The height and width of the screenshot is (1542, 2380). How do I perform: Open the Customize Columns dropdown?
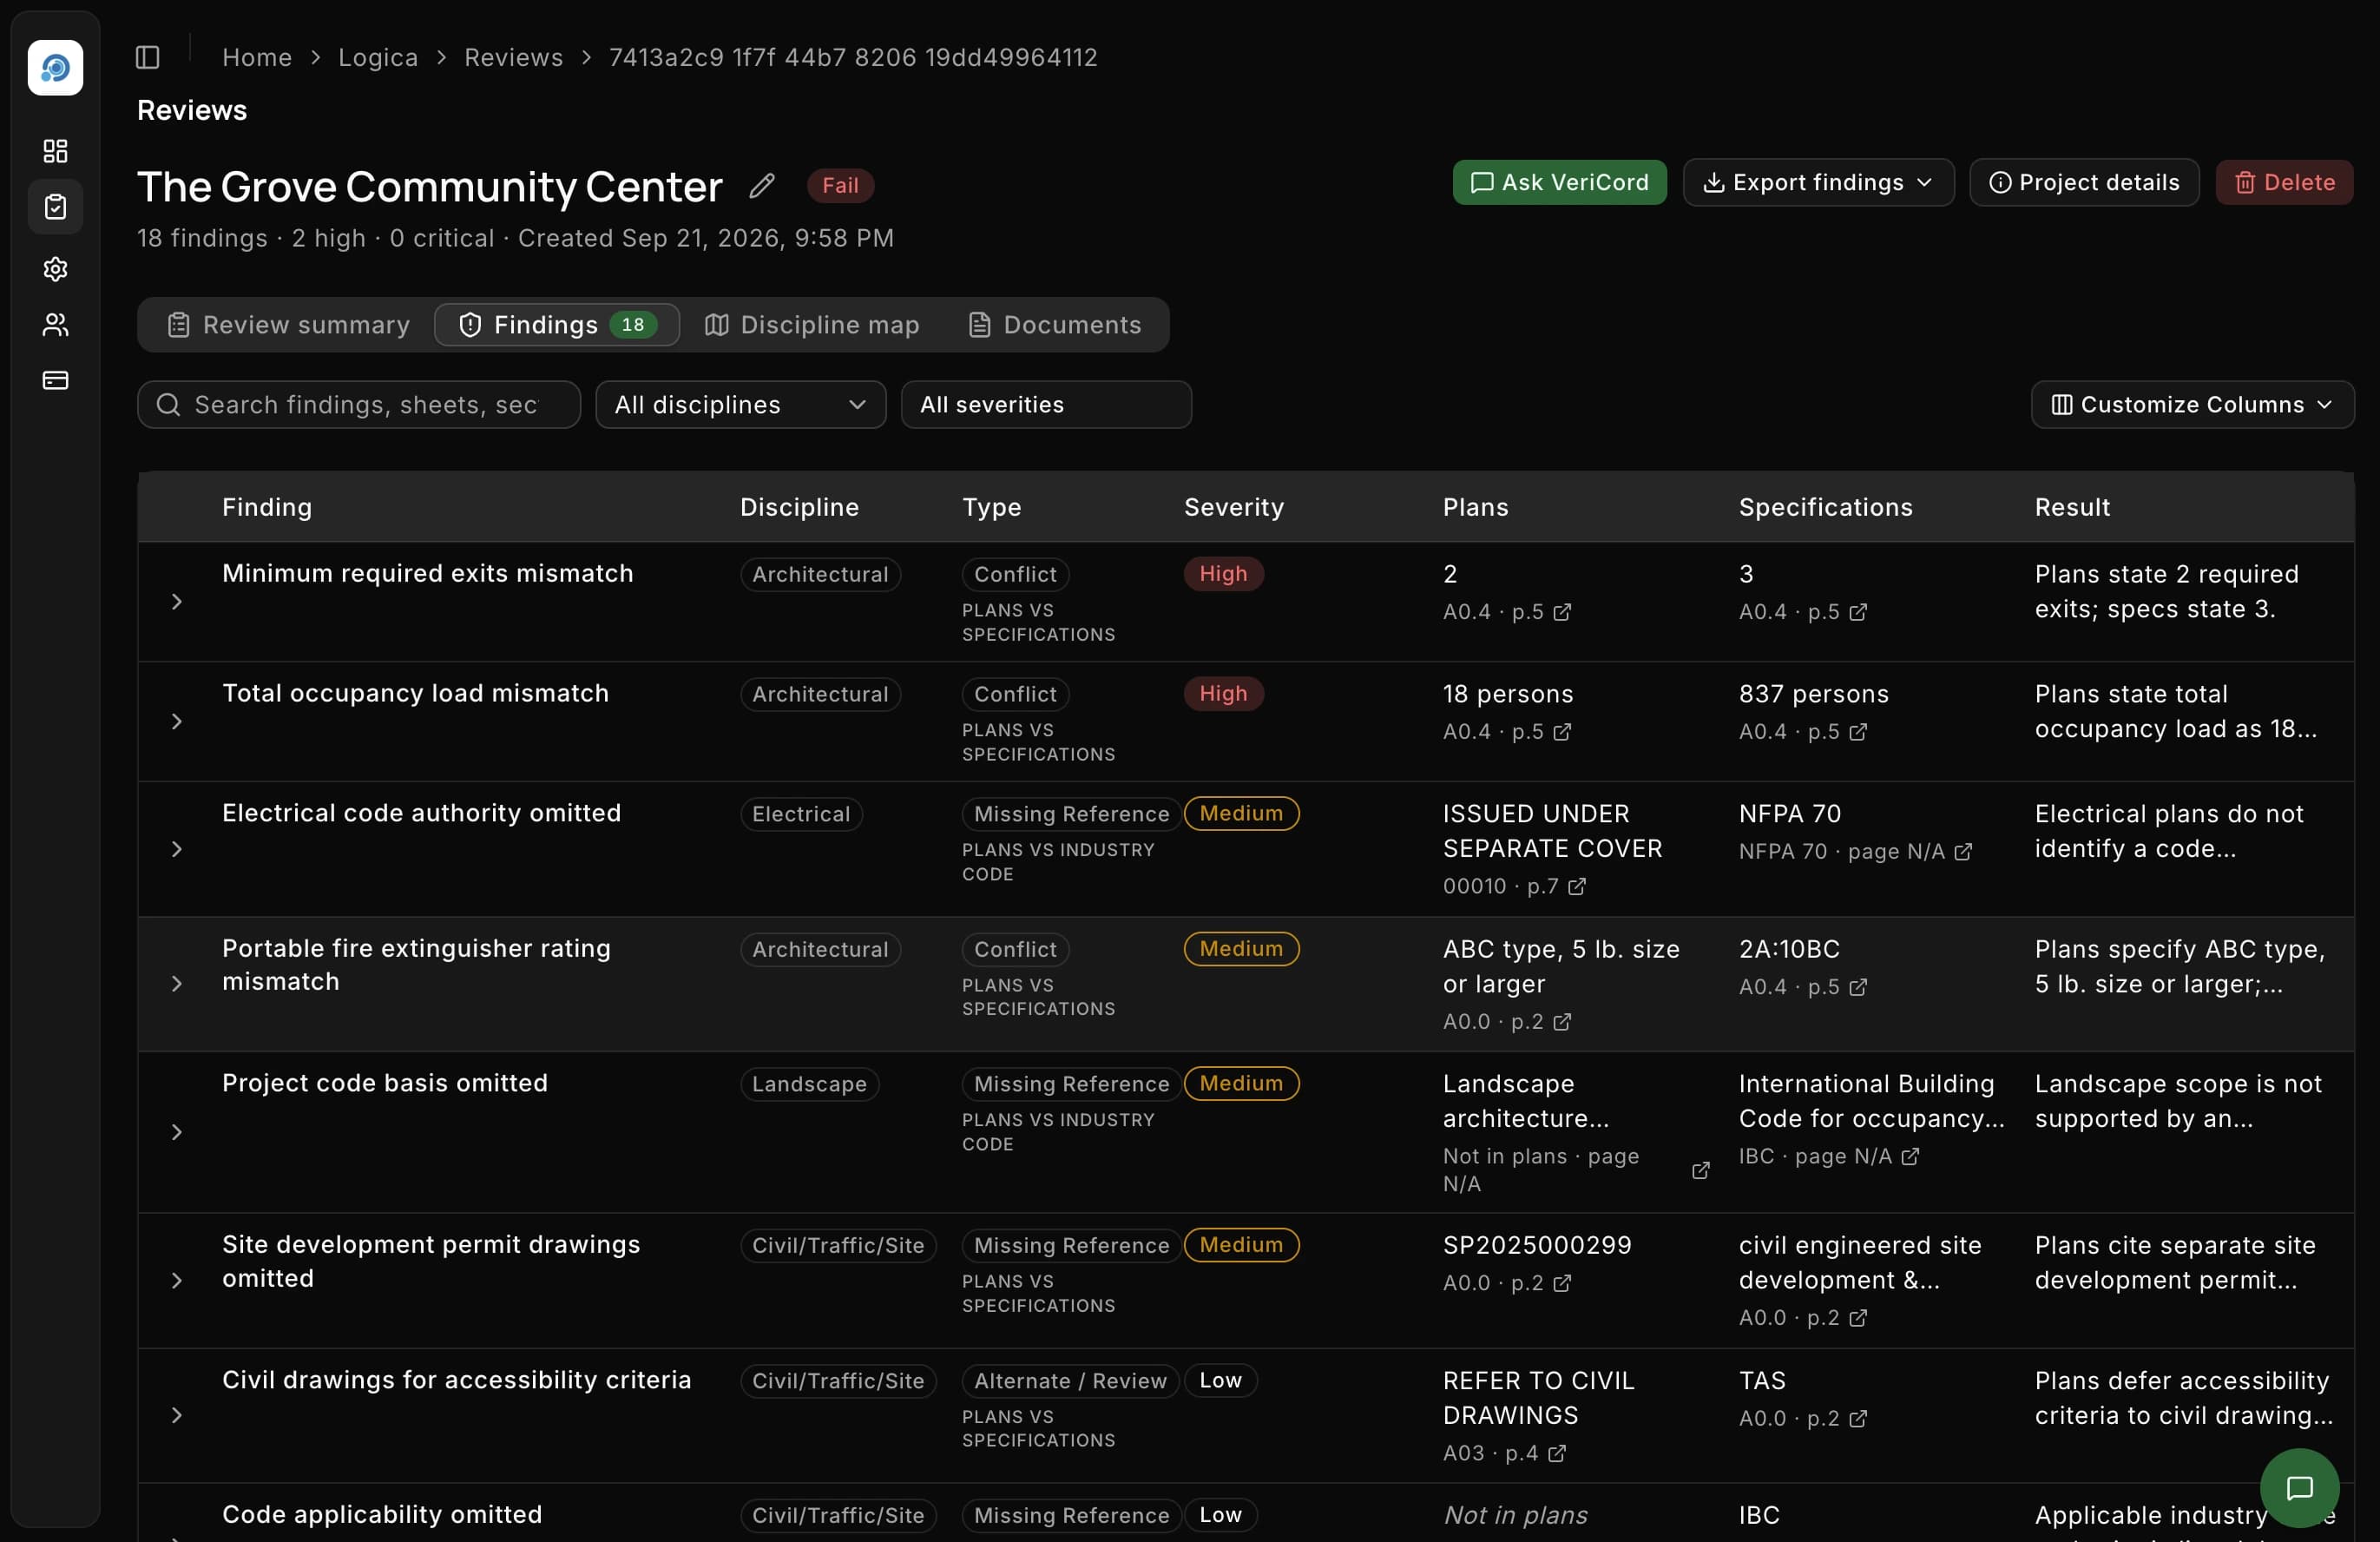[x=2192, y=405]
